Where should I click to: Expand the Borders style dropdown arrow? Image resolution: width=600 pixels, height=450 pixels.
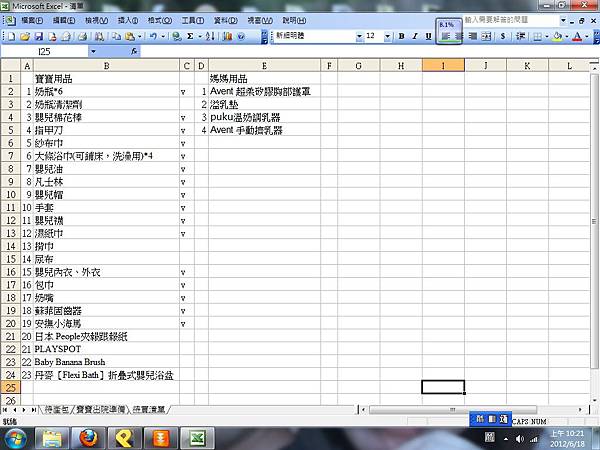pos(546,36)
